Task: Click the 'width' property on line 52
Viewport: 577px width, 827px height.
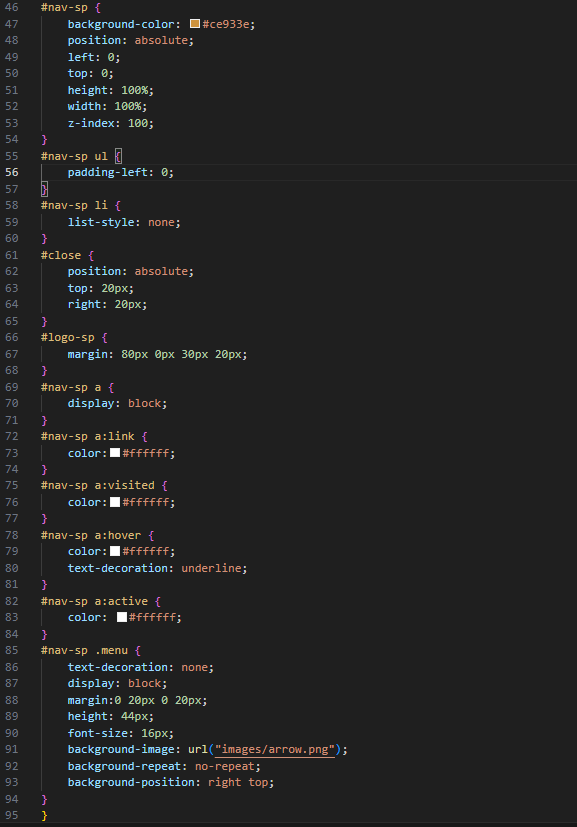Action: coord(84,106)
